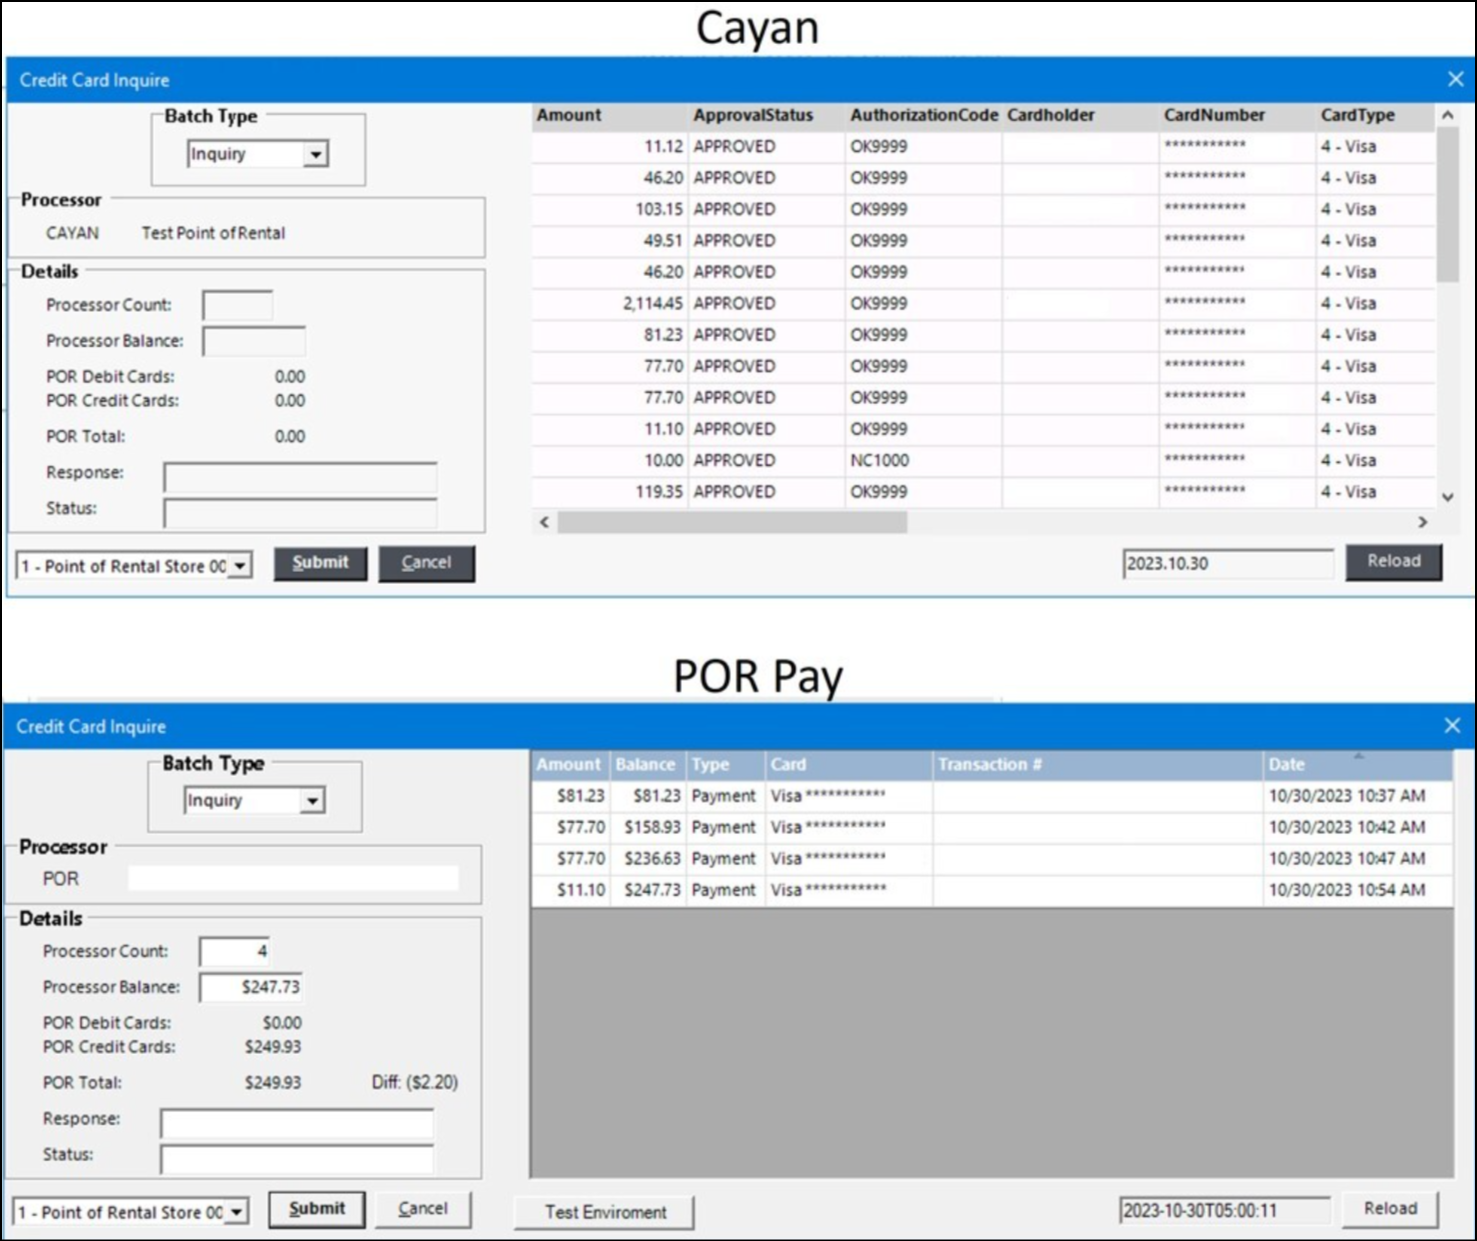The width and height of the screenshot is (1477, 1241).
Task: Click Cancel button in Cayan window
Action: [426, 563]
